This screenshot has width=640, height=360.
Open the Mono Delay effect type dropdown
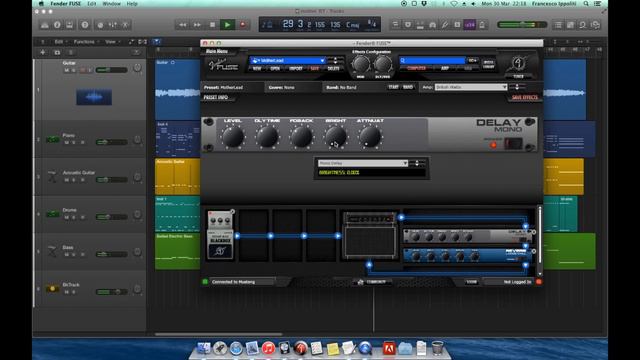coord(362,163)
